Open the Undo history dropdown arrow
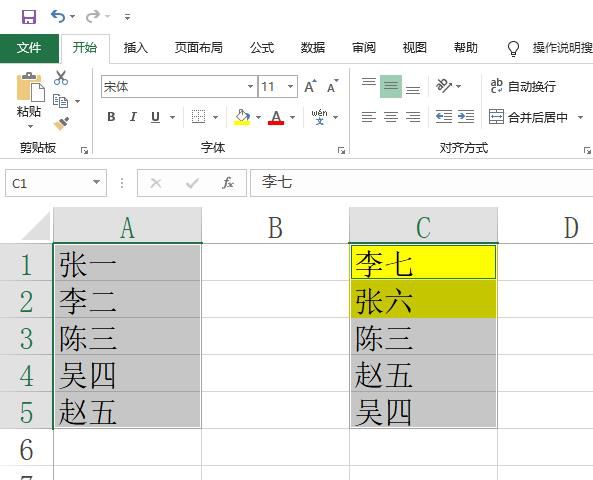Screen dimensions: 593x480 (73, 17)
